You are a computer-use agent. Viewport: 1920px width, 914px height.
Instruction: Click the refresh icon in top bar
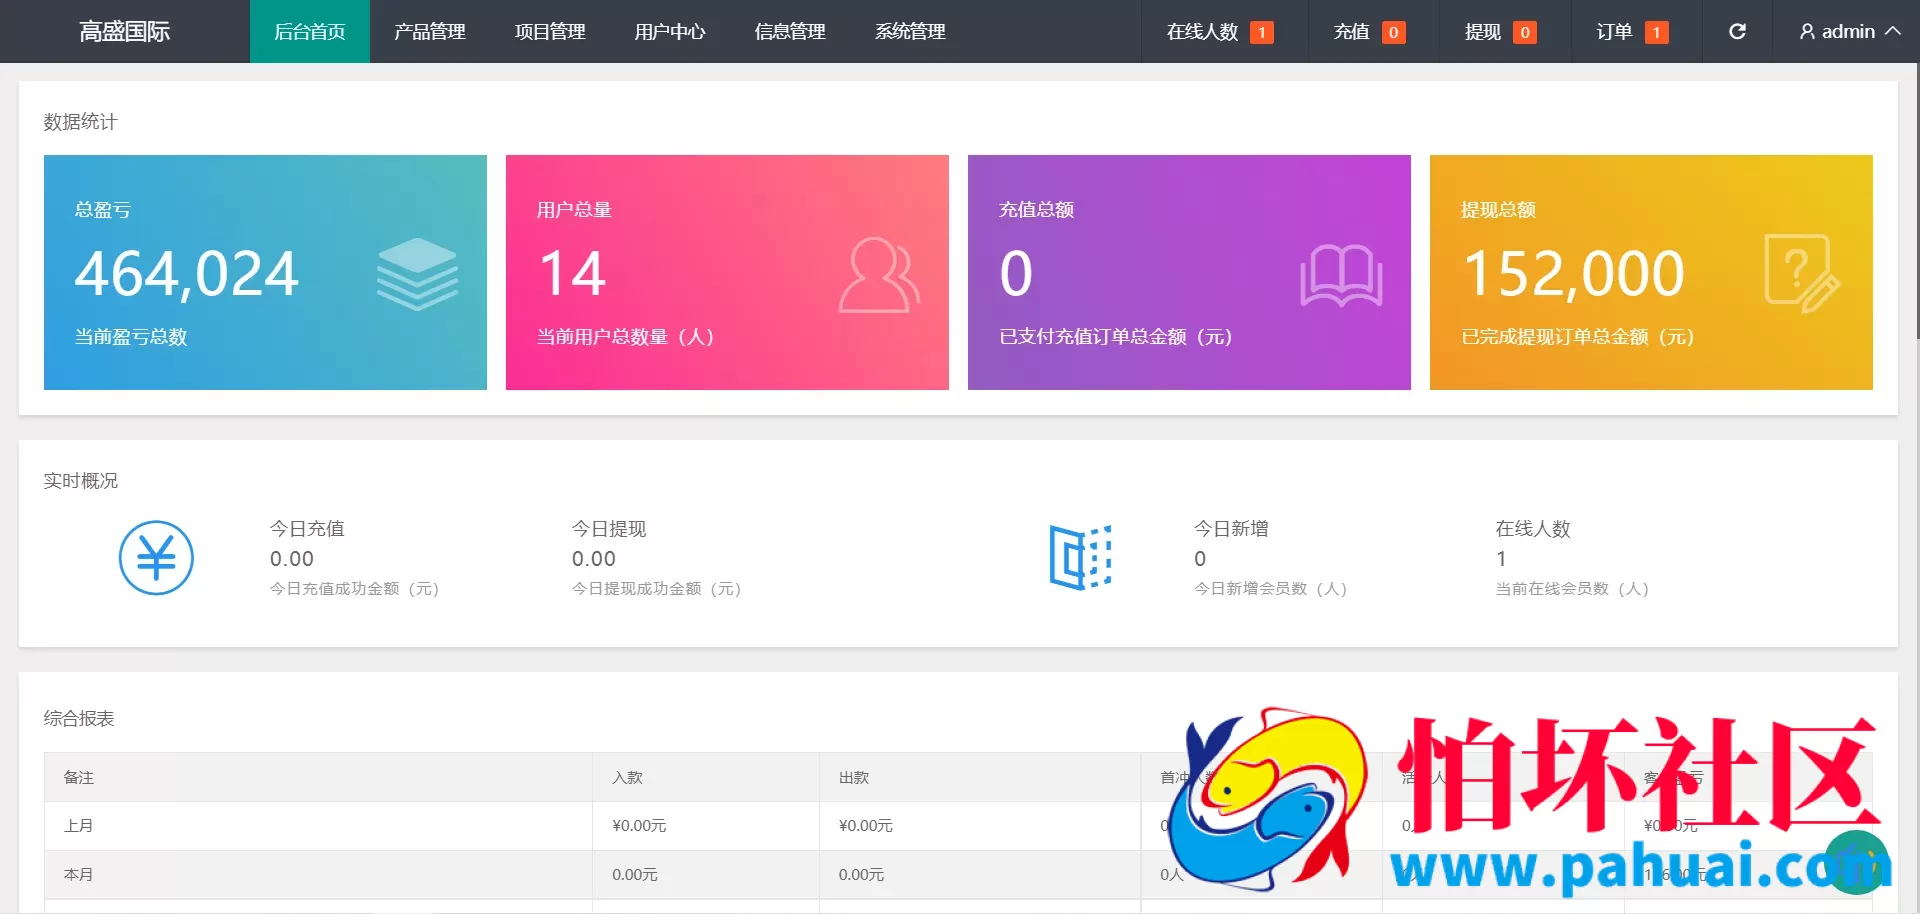point(1737,31)
